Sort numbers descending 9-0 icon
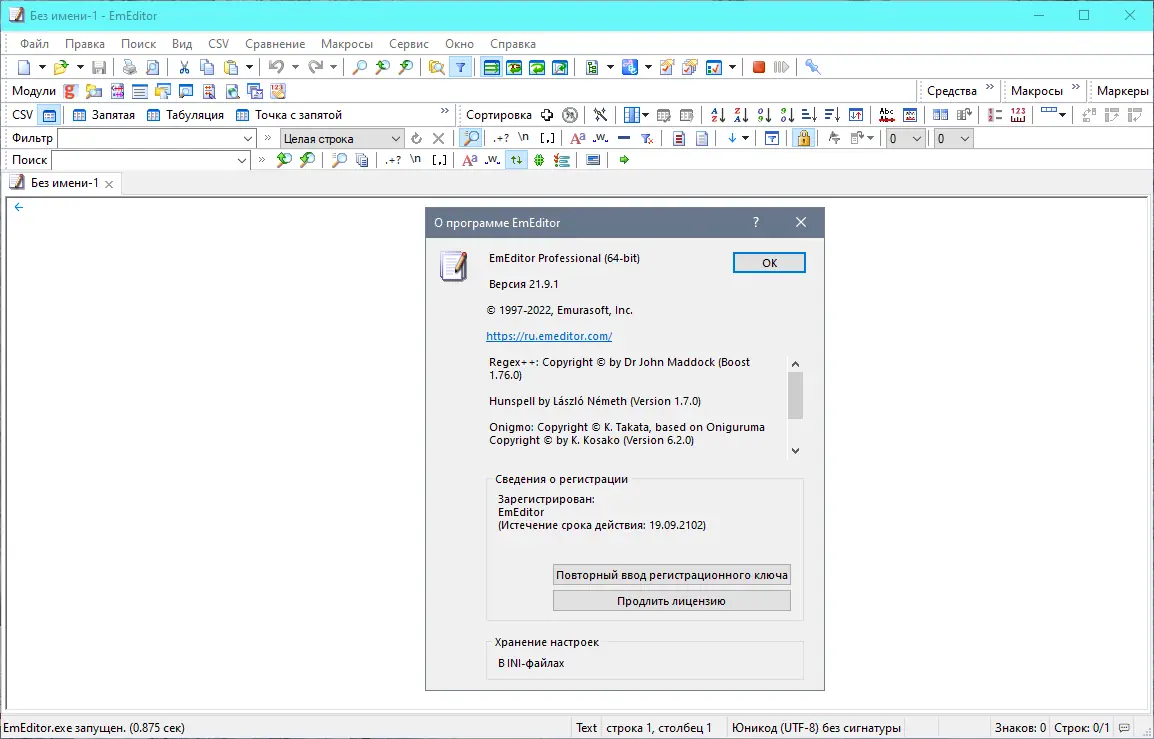 click(787, 115)
